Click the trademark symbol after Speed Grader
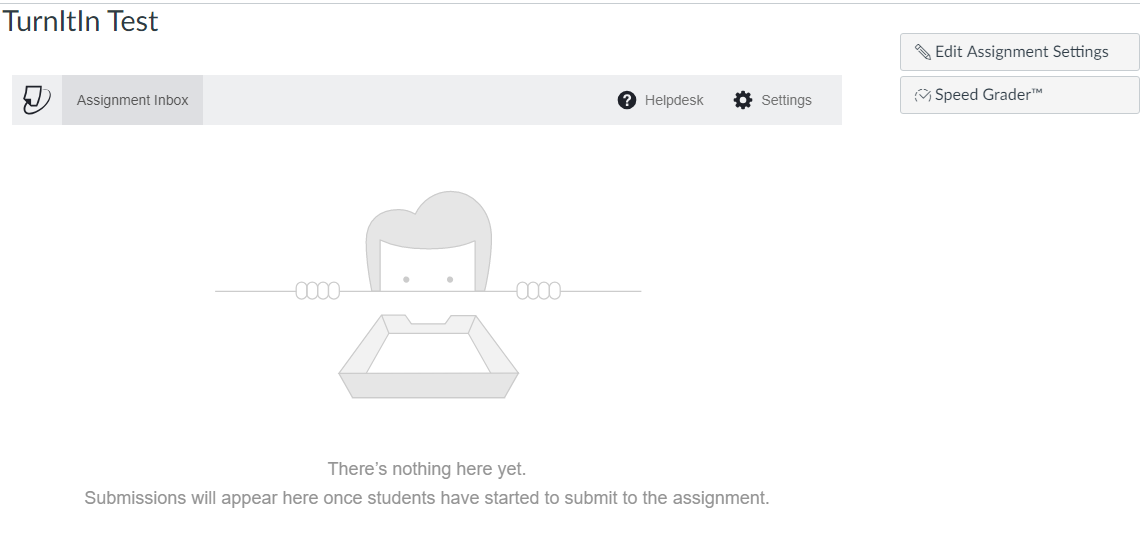 tap(1035, 91)
